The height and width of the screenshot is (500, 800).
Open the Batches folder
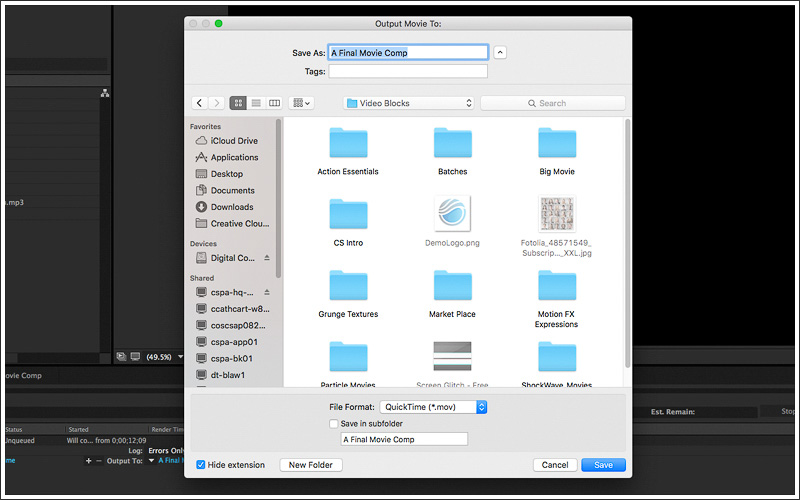pyautogui.click(x=453, y=143)
